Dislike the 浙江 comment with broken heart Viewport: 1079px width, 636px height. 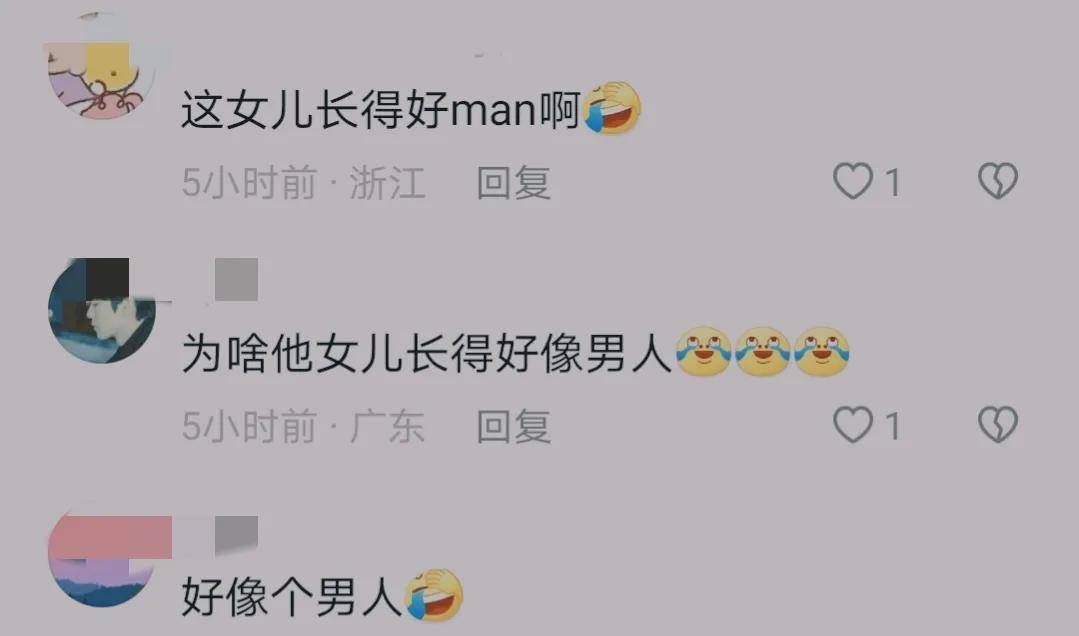click(998, 181)
